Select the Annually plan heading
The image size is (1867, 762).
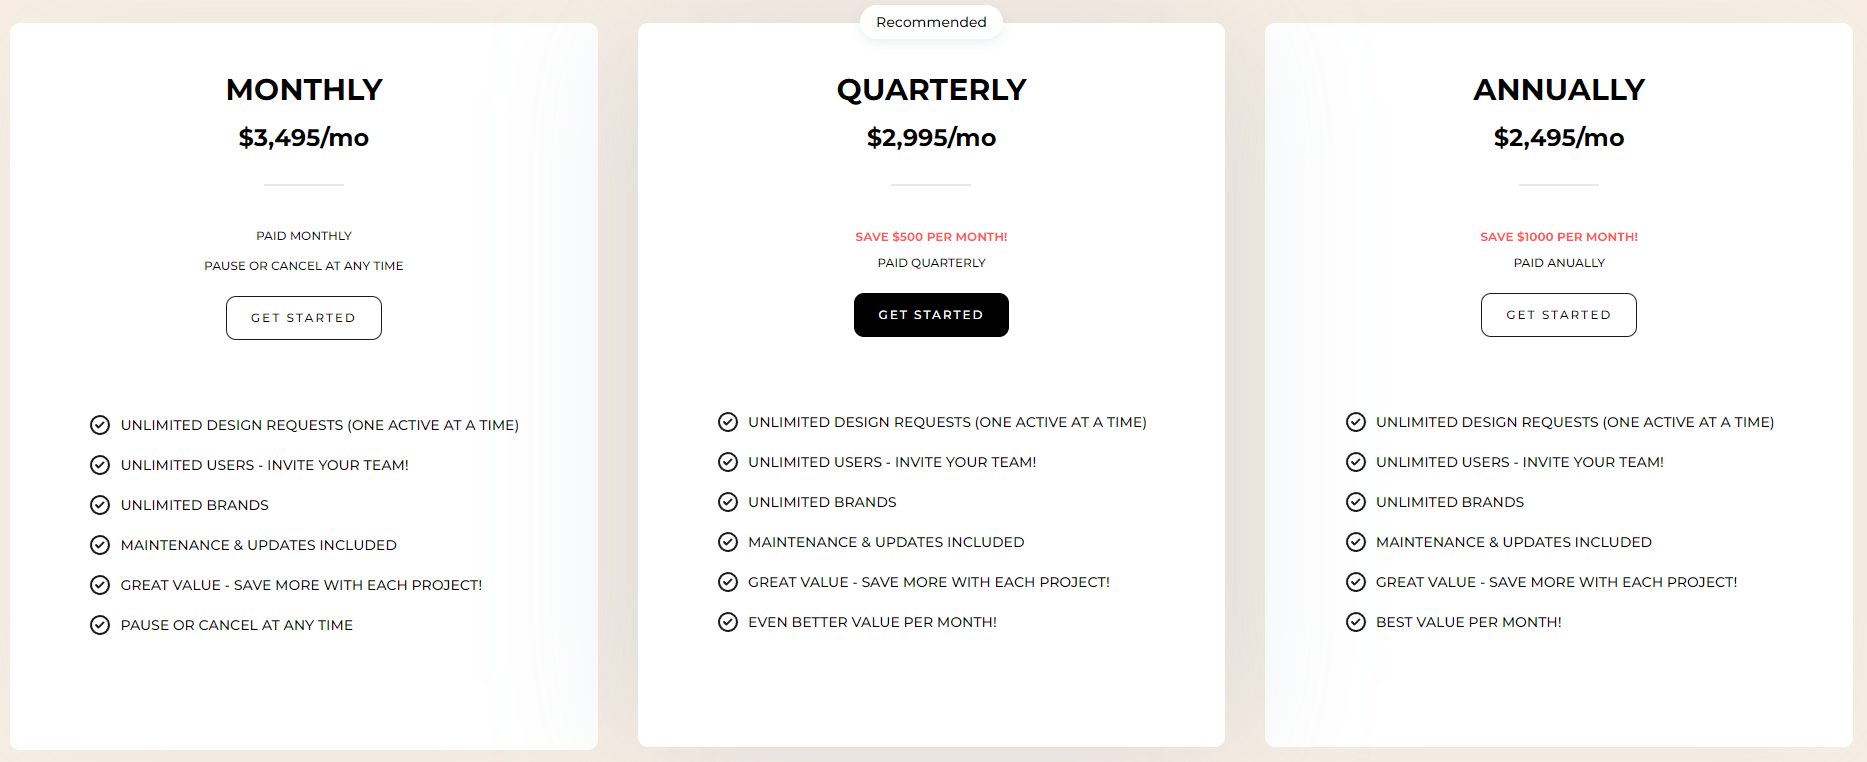1559,90
